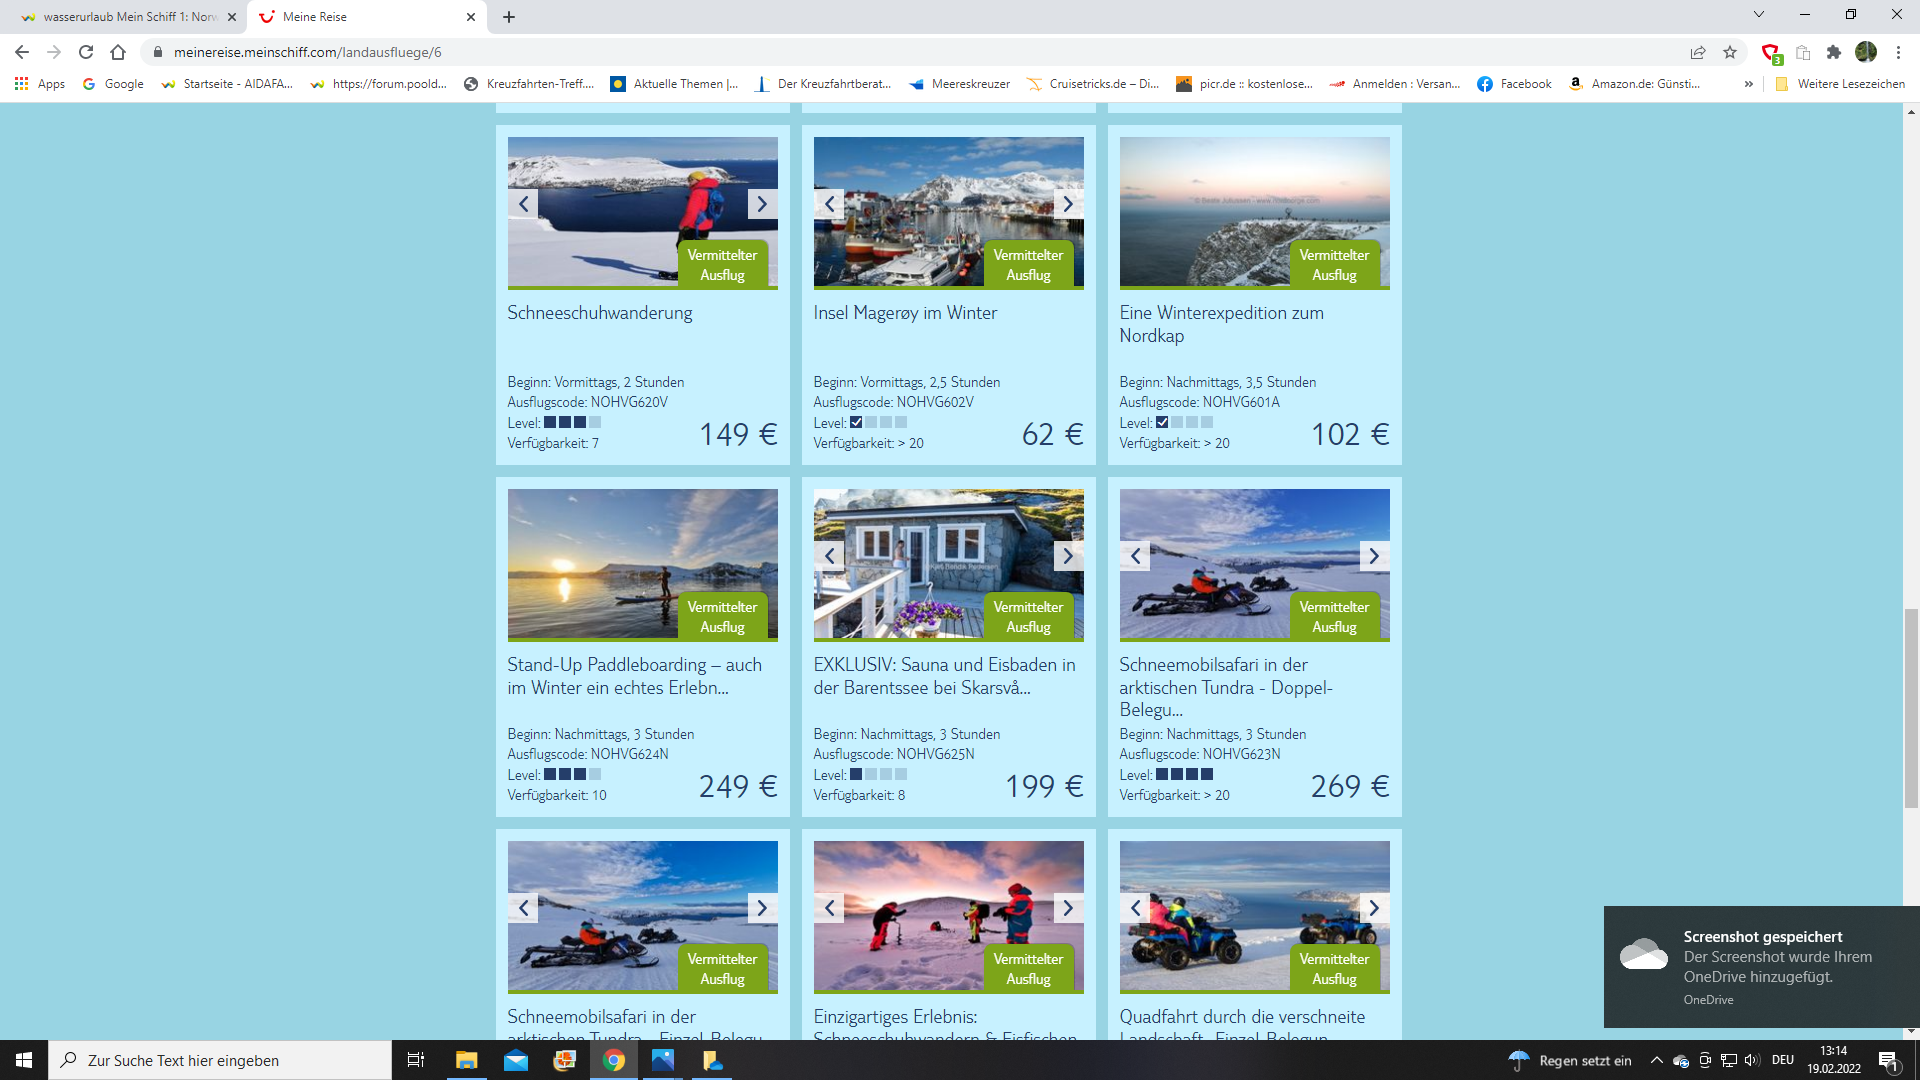Screen dimensions: 1920x1080
Task: Open the browser extensions puzzle icon
Action: coord(1834,52)
